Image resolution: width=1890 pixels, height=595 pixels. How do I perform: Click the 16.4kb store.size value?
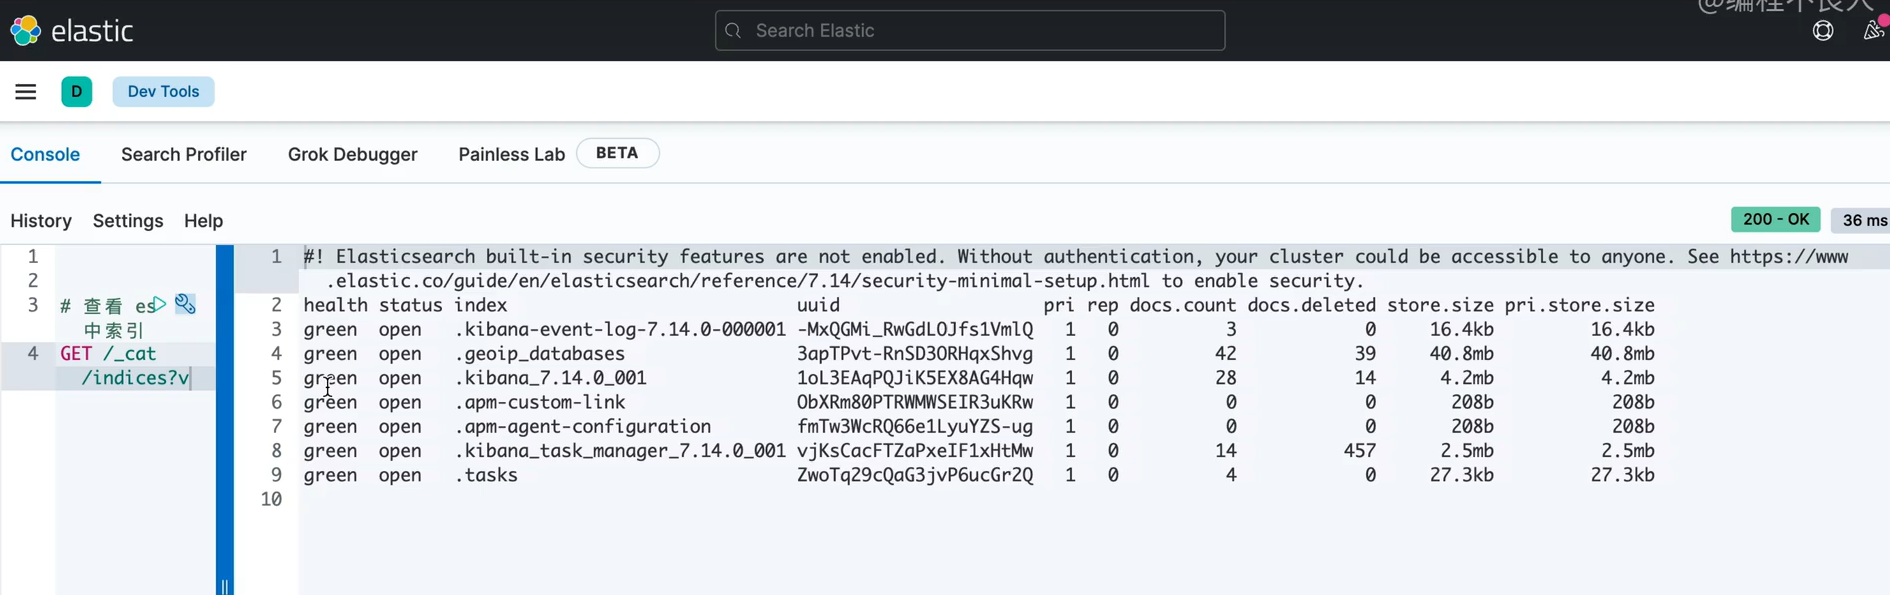(x=1462, y=330)
